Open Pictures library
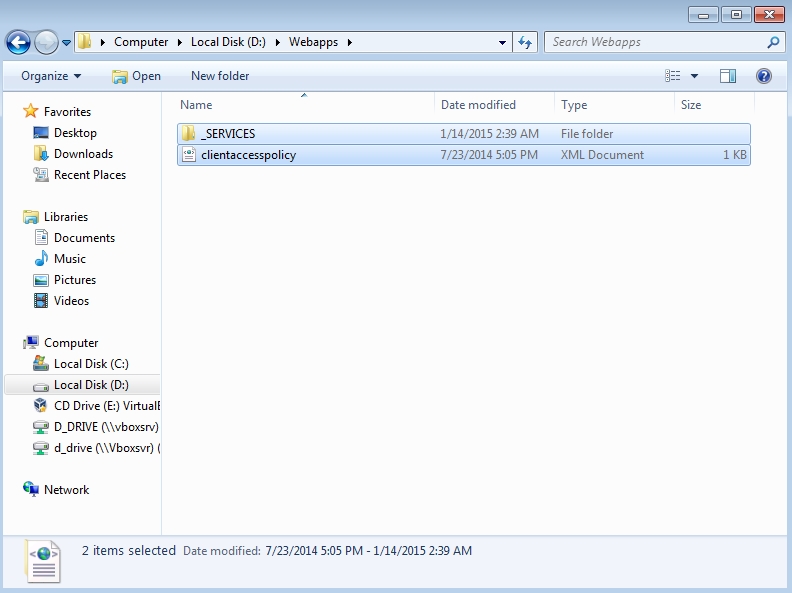The image size is (792, 593). [75, 280]
